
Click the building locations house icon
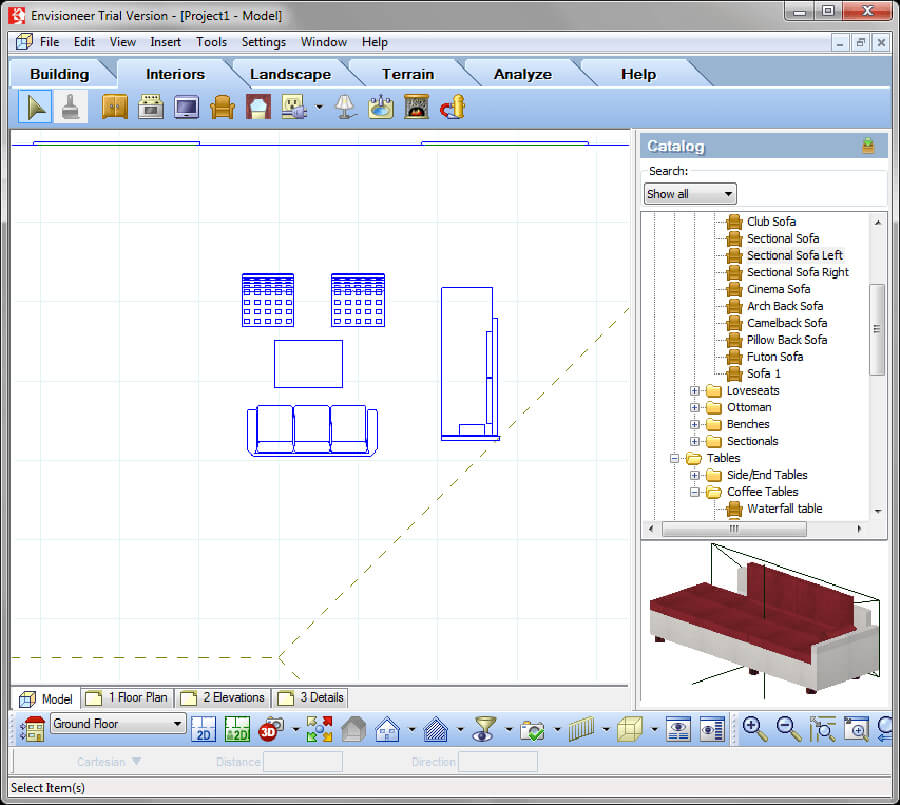point(33,729)
